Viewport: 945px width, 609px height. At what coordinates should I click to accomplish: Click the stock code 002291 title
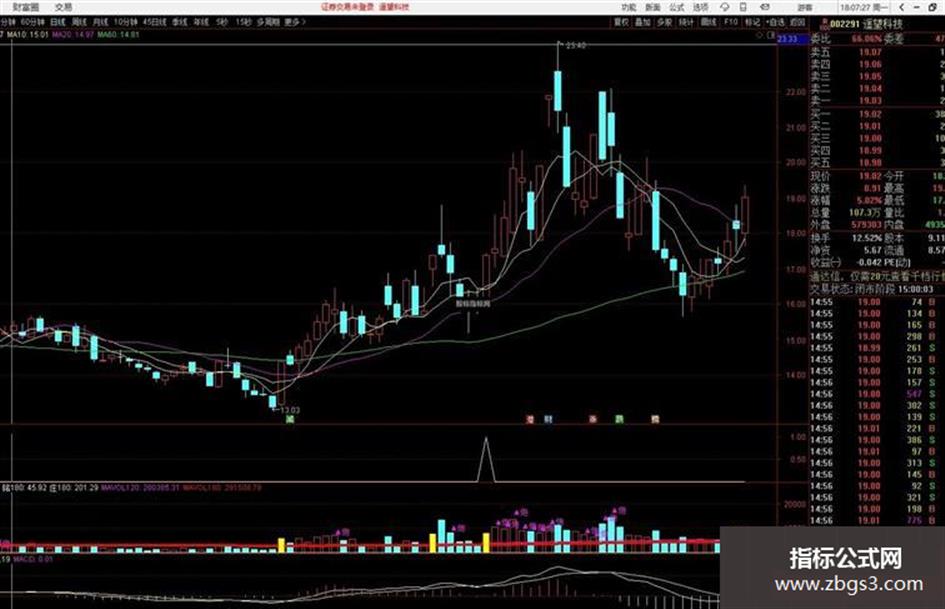coord(844,24)
